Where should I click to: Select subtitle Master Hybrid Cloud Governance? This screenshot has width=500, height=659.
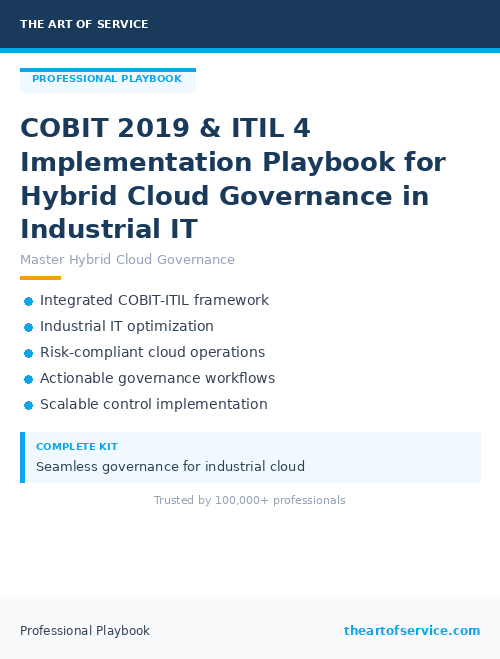pos(127,260)
